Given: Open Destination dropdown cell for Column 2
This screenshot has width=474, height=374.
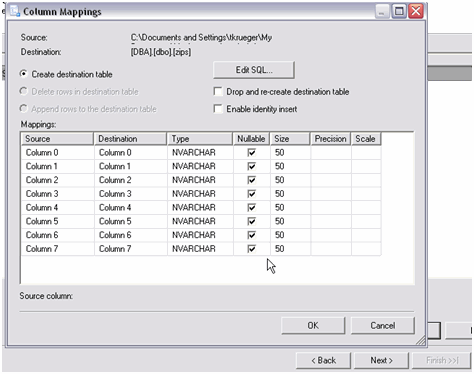Looking at the screenshot, I should [131, 180].
